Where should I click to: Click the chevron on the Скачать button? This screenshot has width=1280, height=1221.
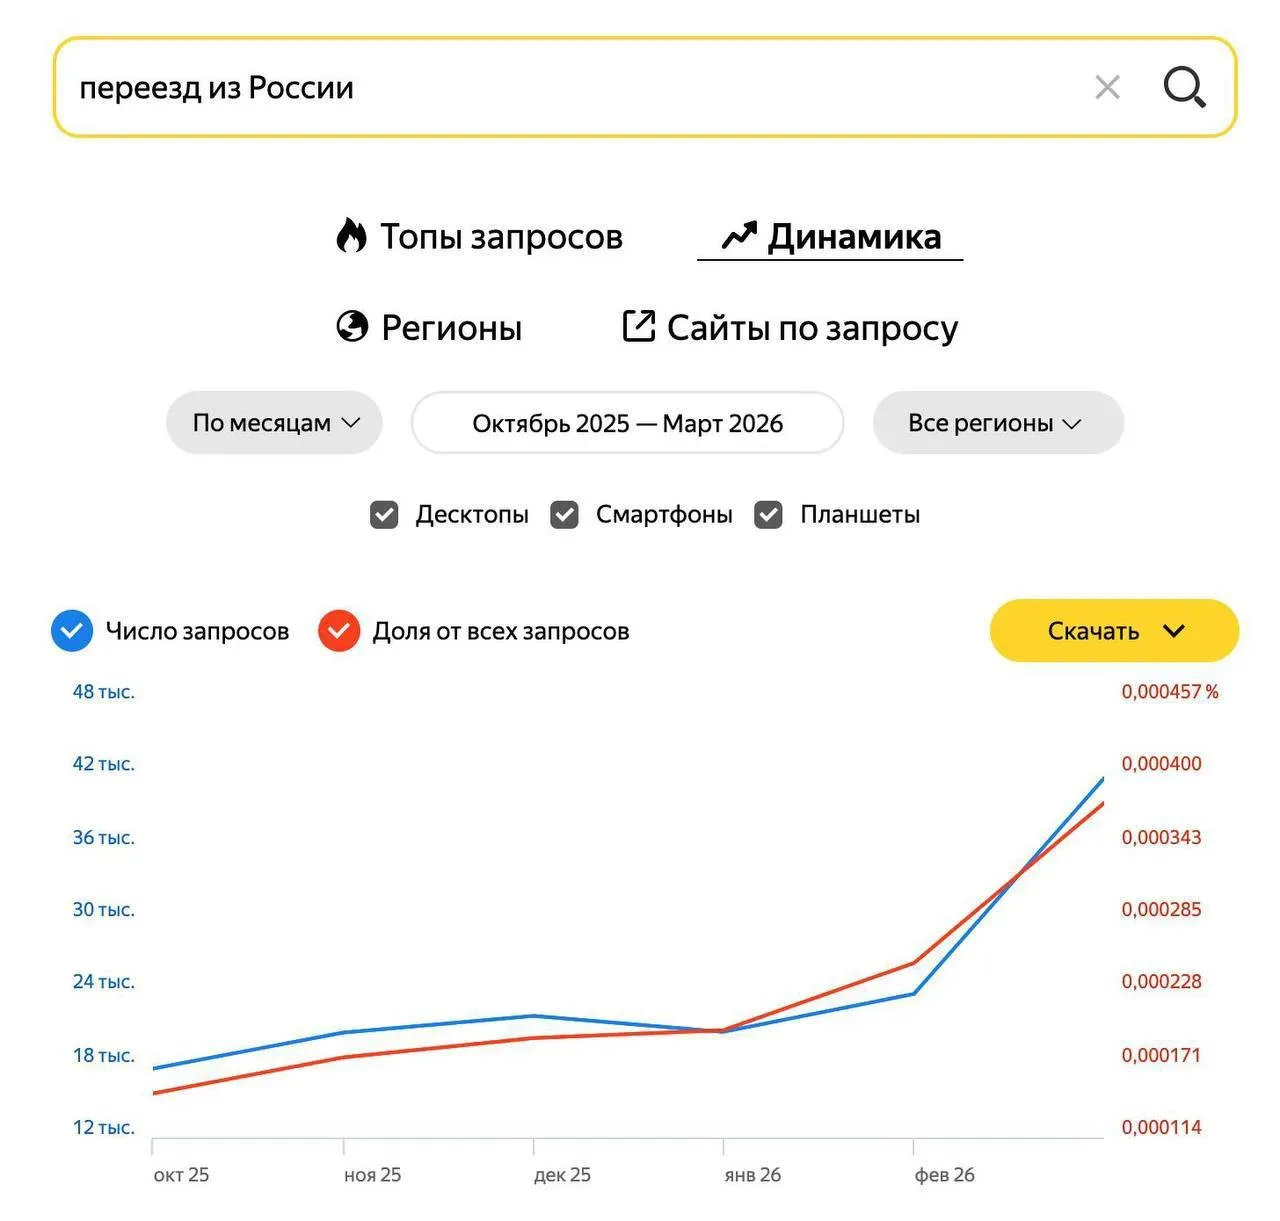pos(1174,631)
